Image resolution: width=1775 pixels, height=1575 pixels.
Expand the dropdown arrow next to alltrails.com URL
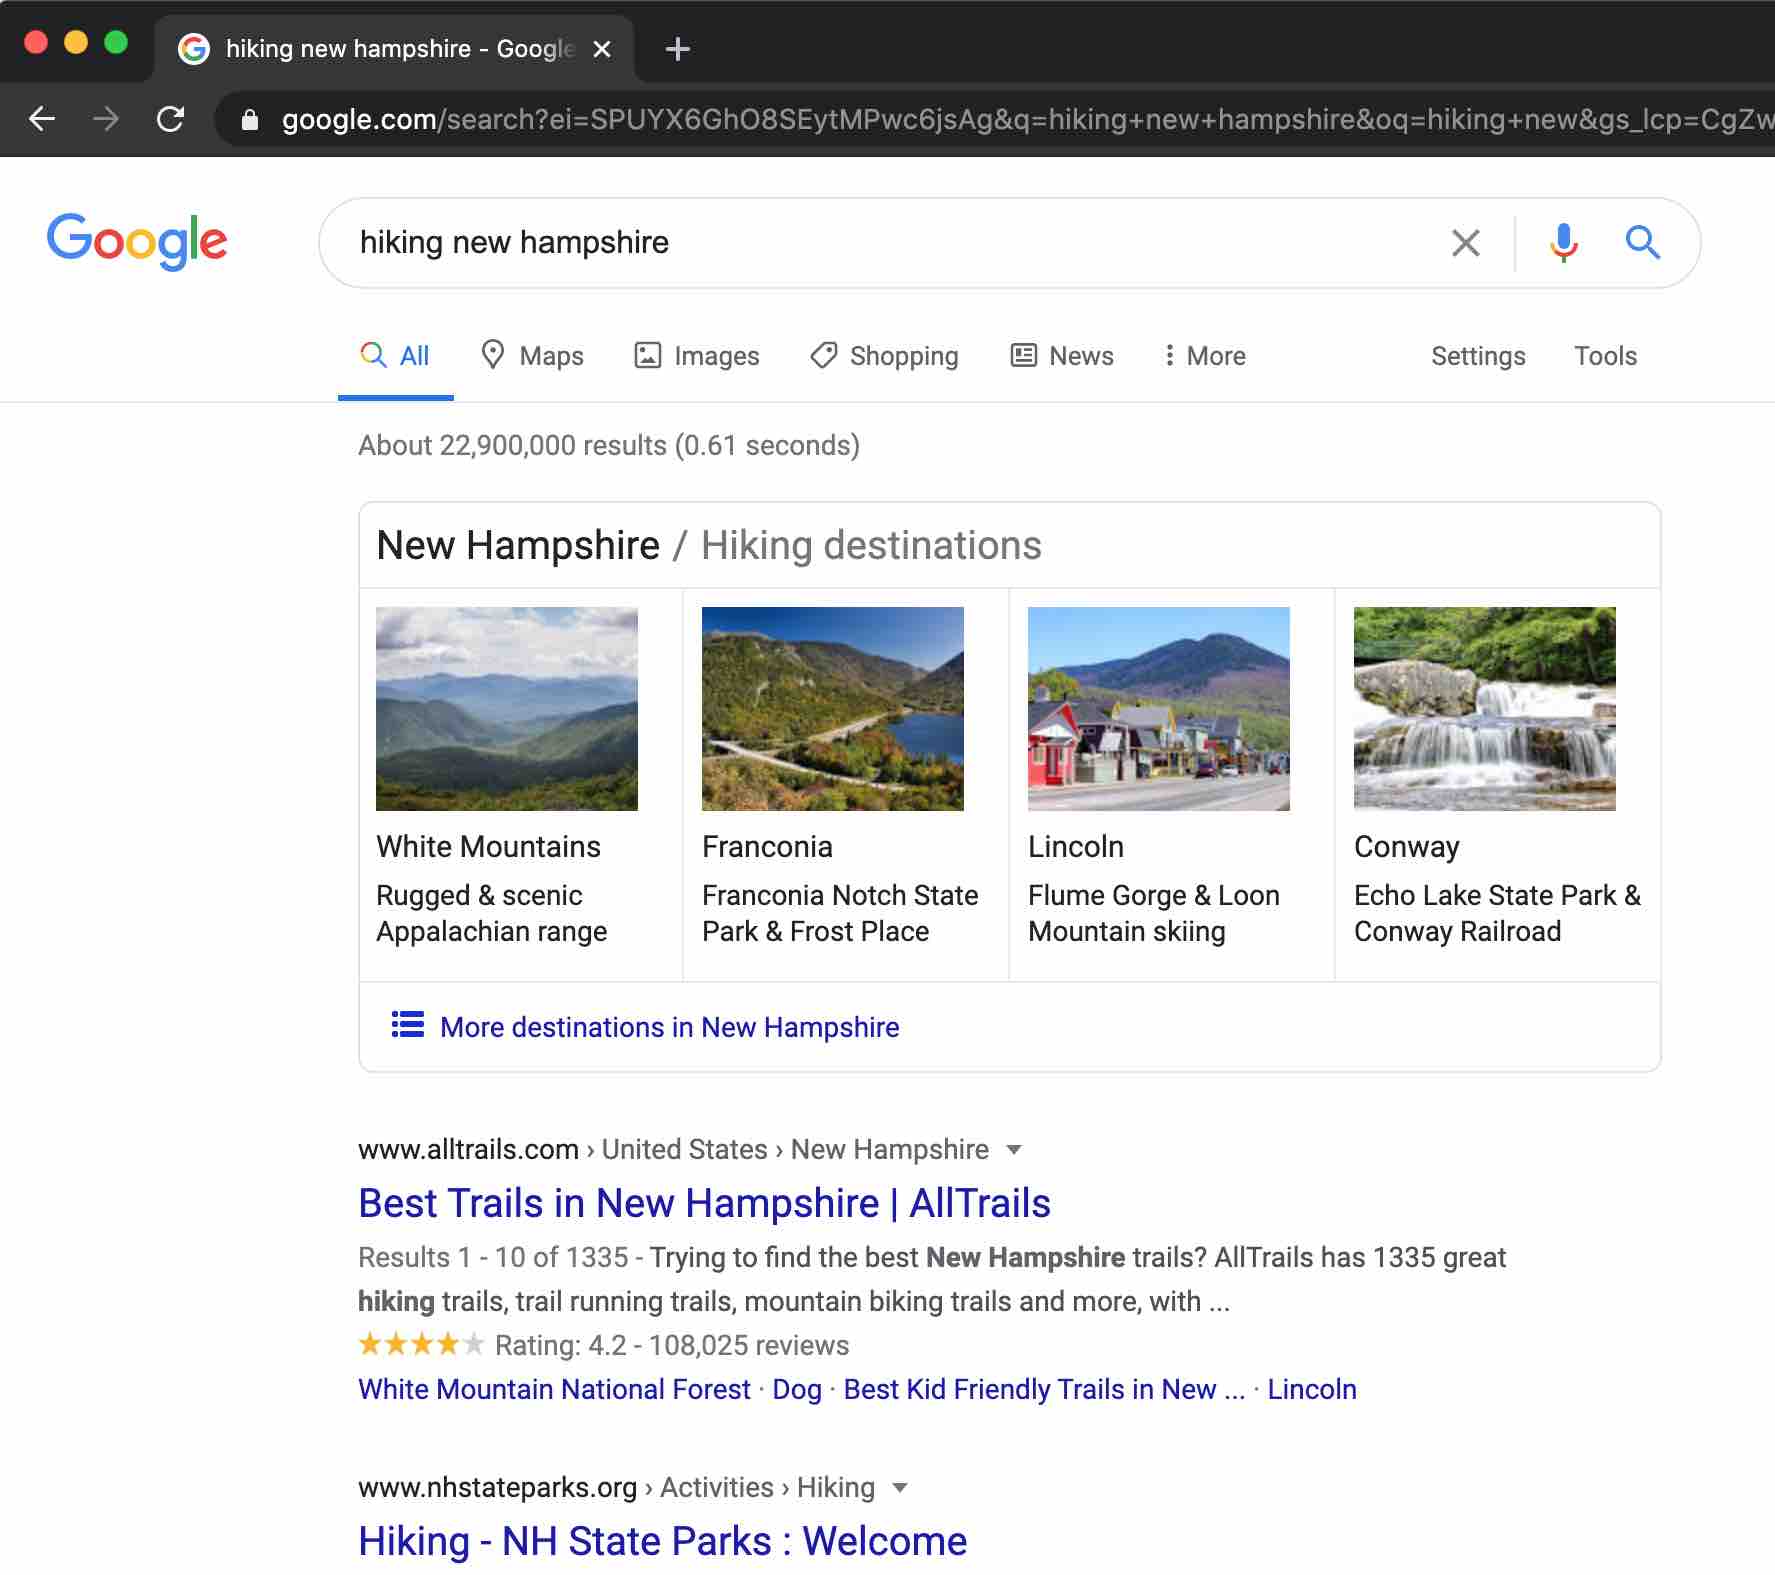1014,1150
